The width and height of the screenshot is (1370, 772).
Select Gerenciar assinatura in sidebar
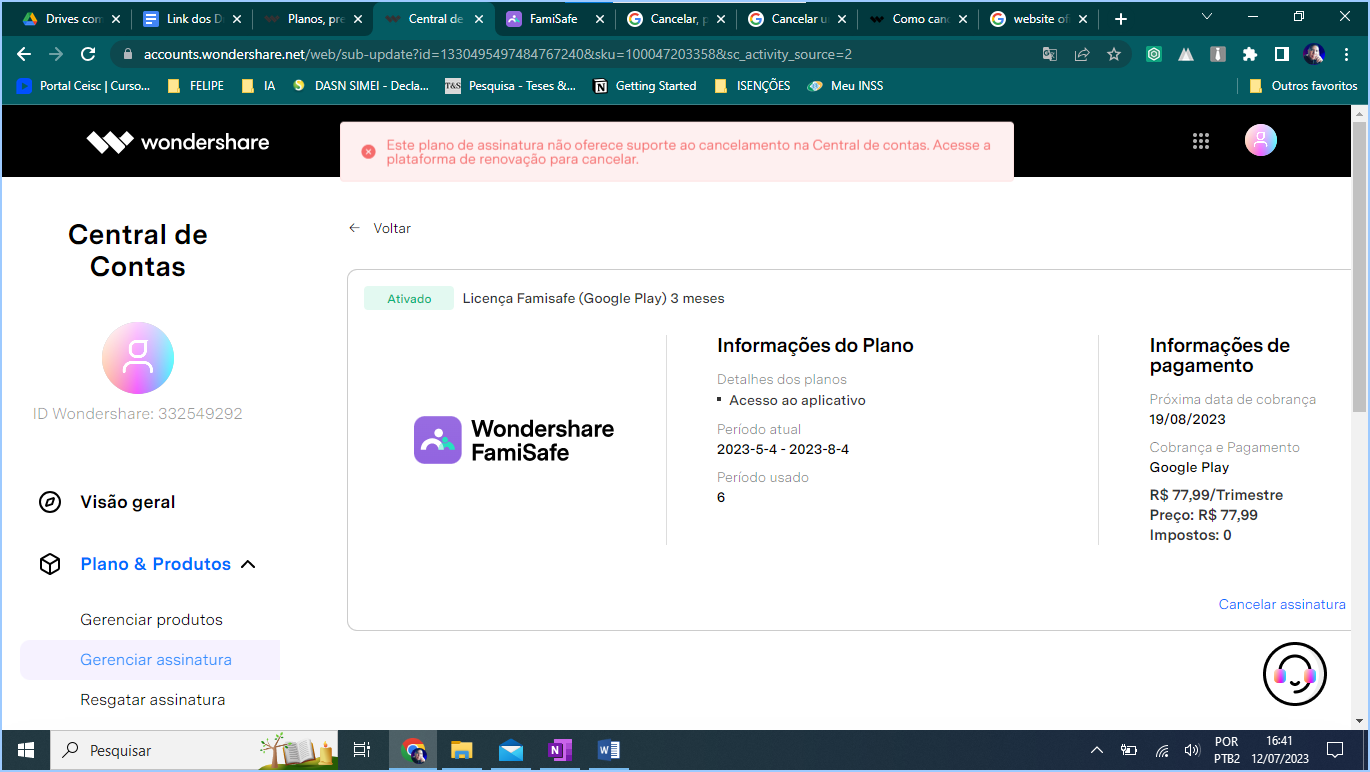(150, 660)
